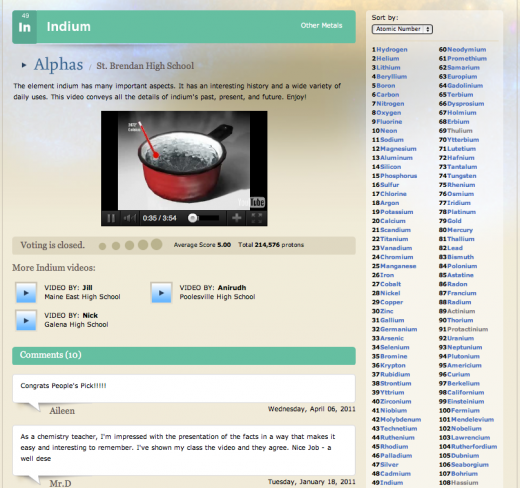Image resolution: width=520 pixels, height=488 pixels.
Task: Mute the video volume icon
Action: click(130, 218)
